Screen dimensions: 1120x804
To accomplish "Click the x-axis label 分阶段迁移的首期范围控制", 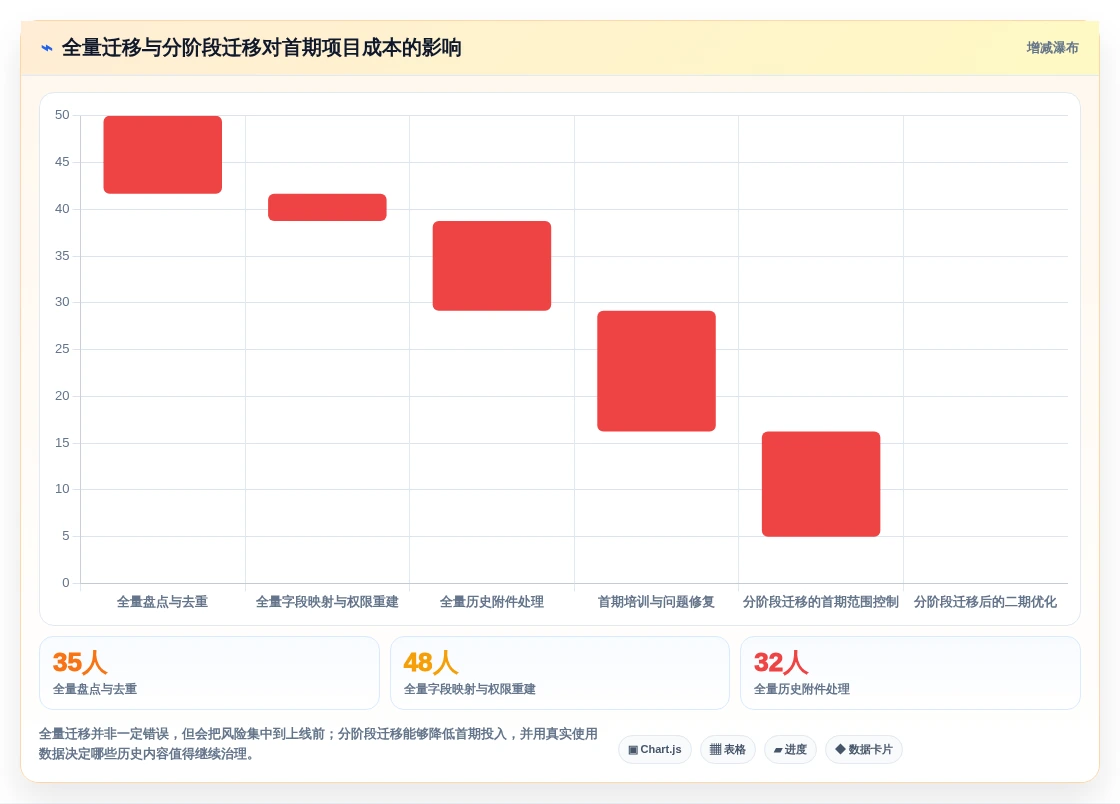I will (821, 602).
